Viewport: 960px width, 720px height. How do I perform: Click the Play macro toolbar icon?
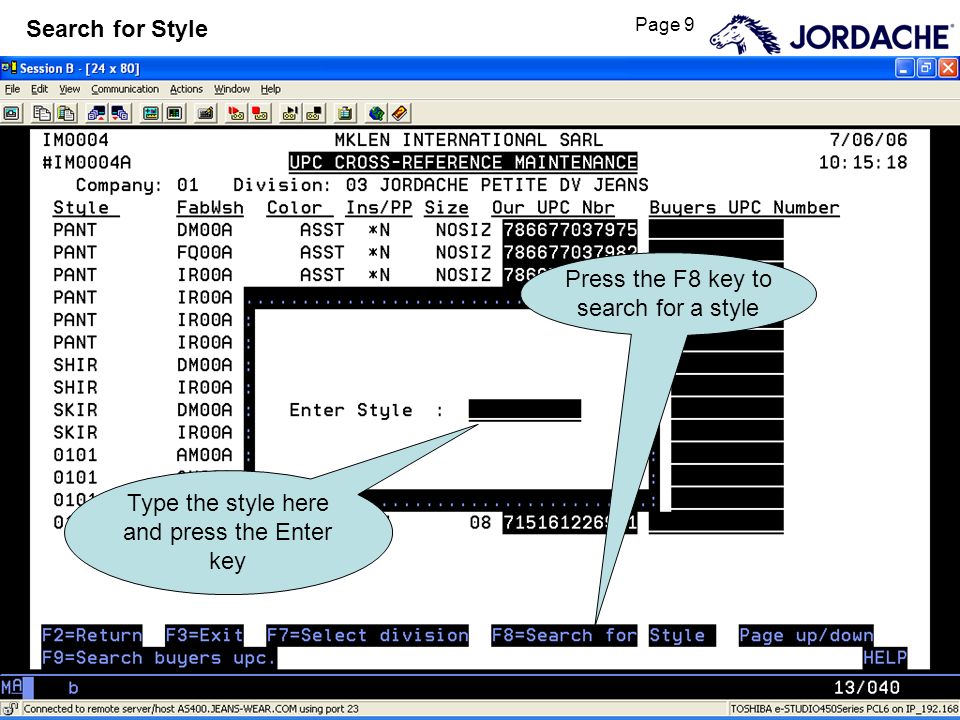(x=290, y=113)
